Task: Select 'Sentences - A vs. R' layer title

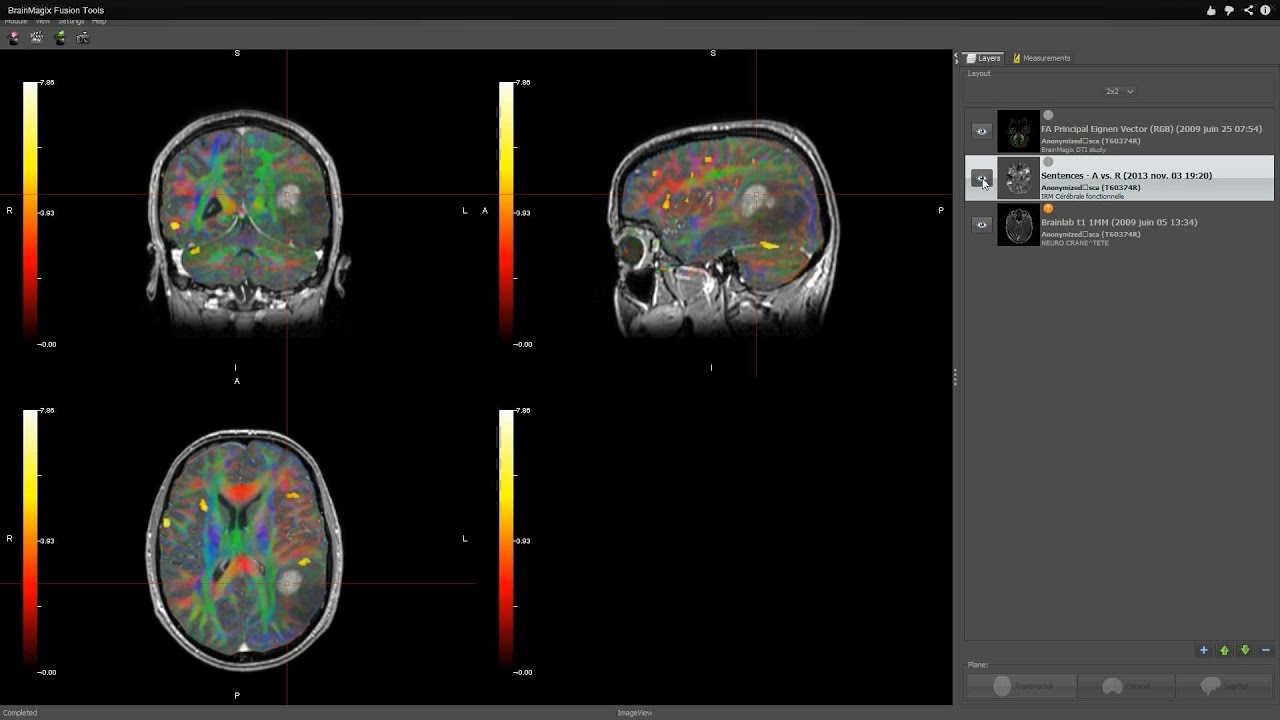Action: click(x=1126, y=176)
